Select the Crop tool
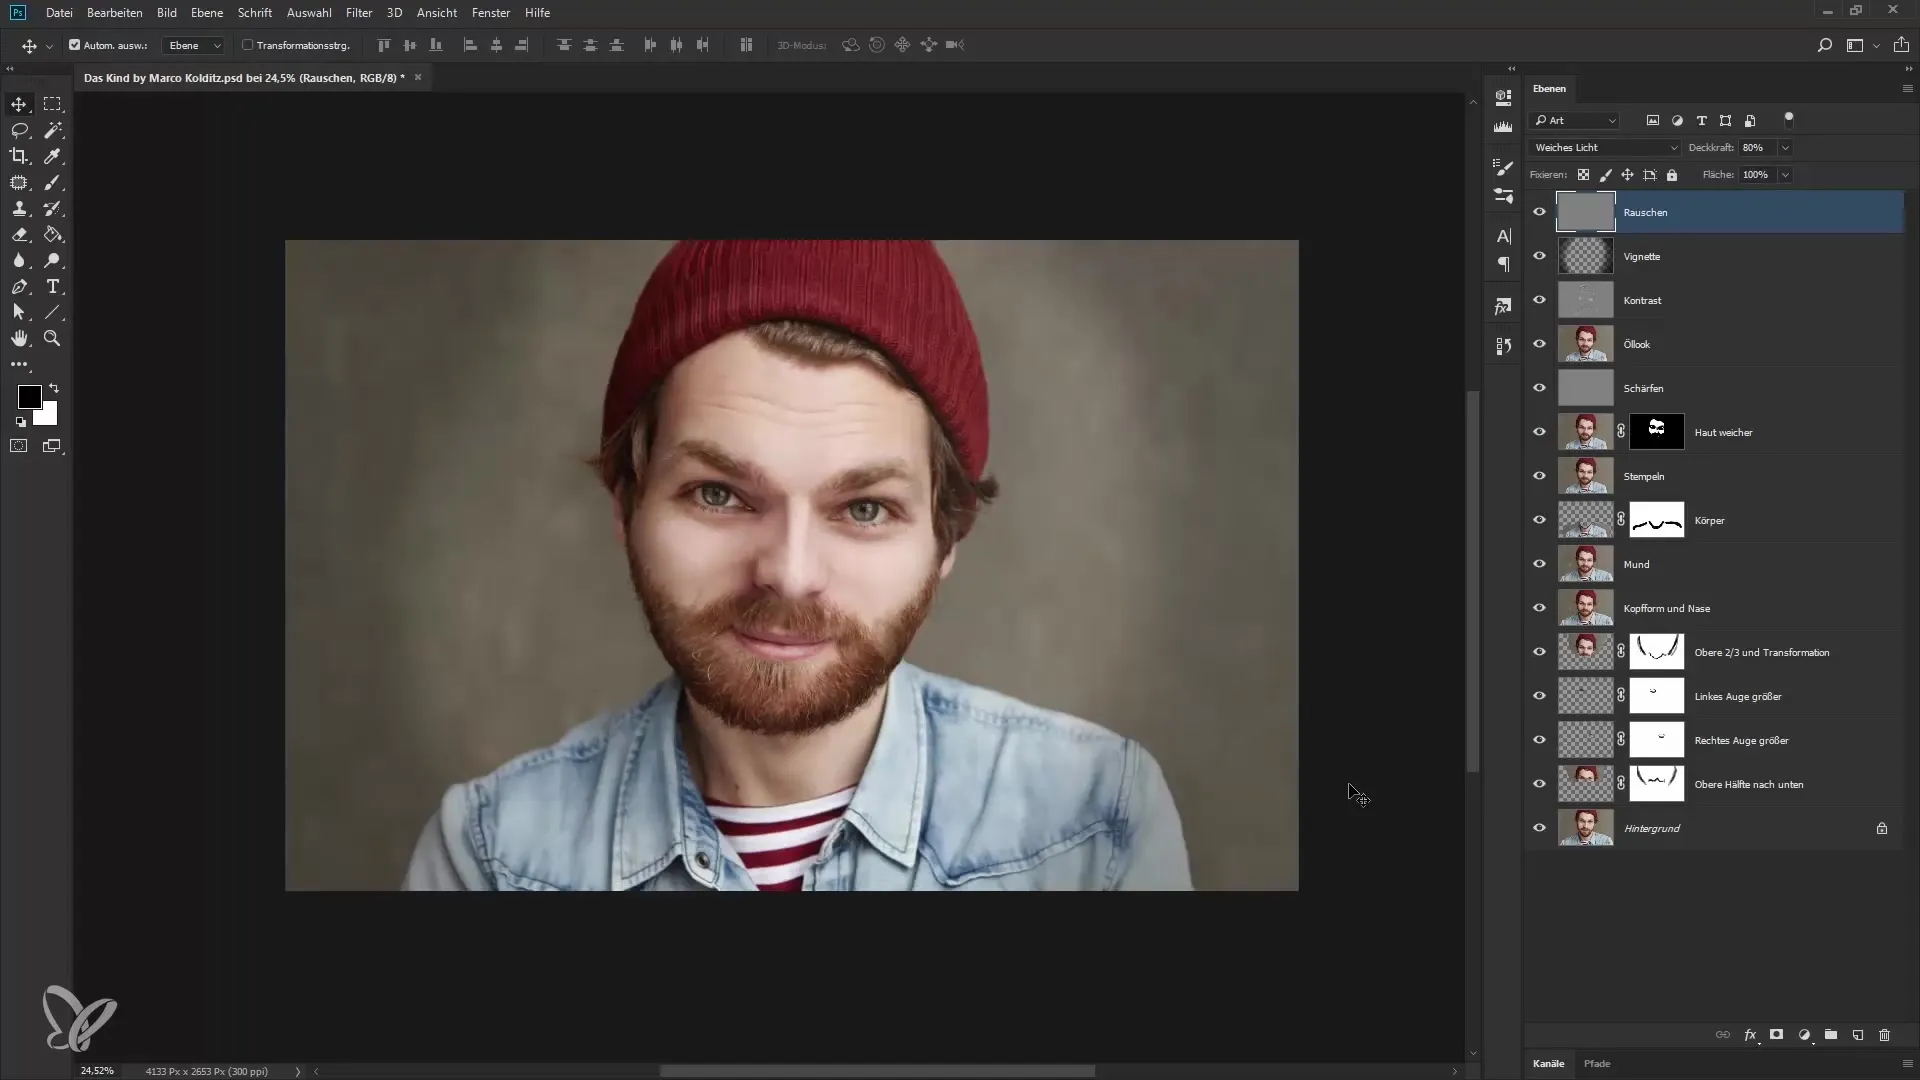The height and width of the screenshot is (1080, 1920). click(19, 156)
